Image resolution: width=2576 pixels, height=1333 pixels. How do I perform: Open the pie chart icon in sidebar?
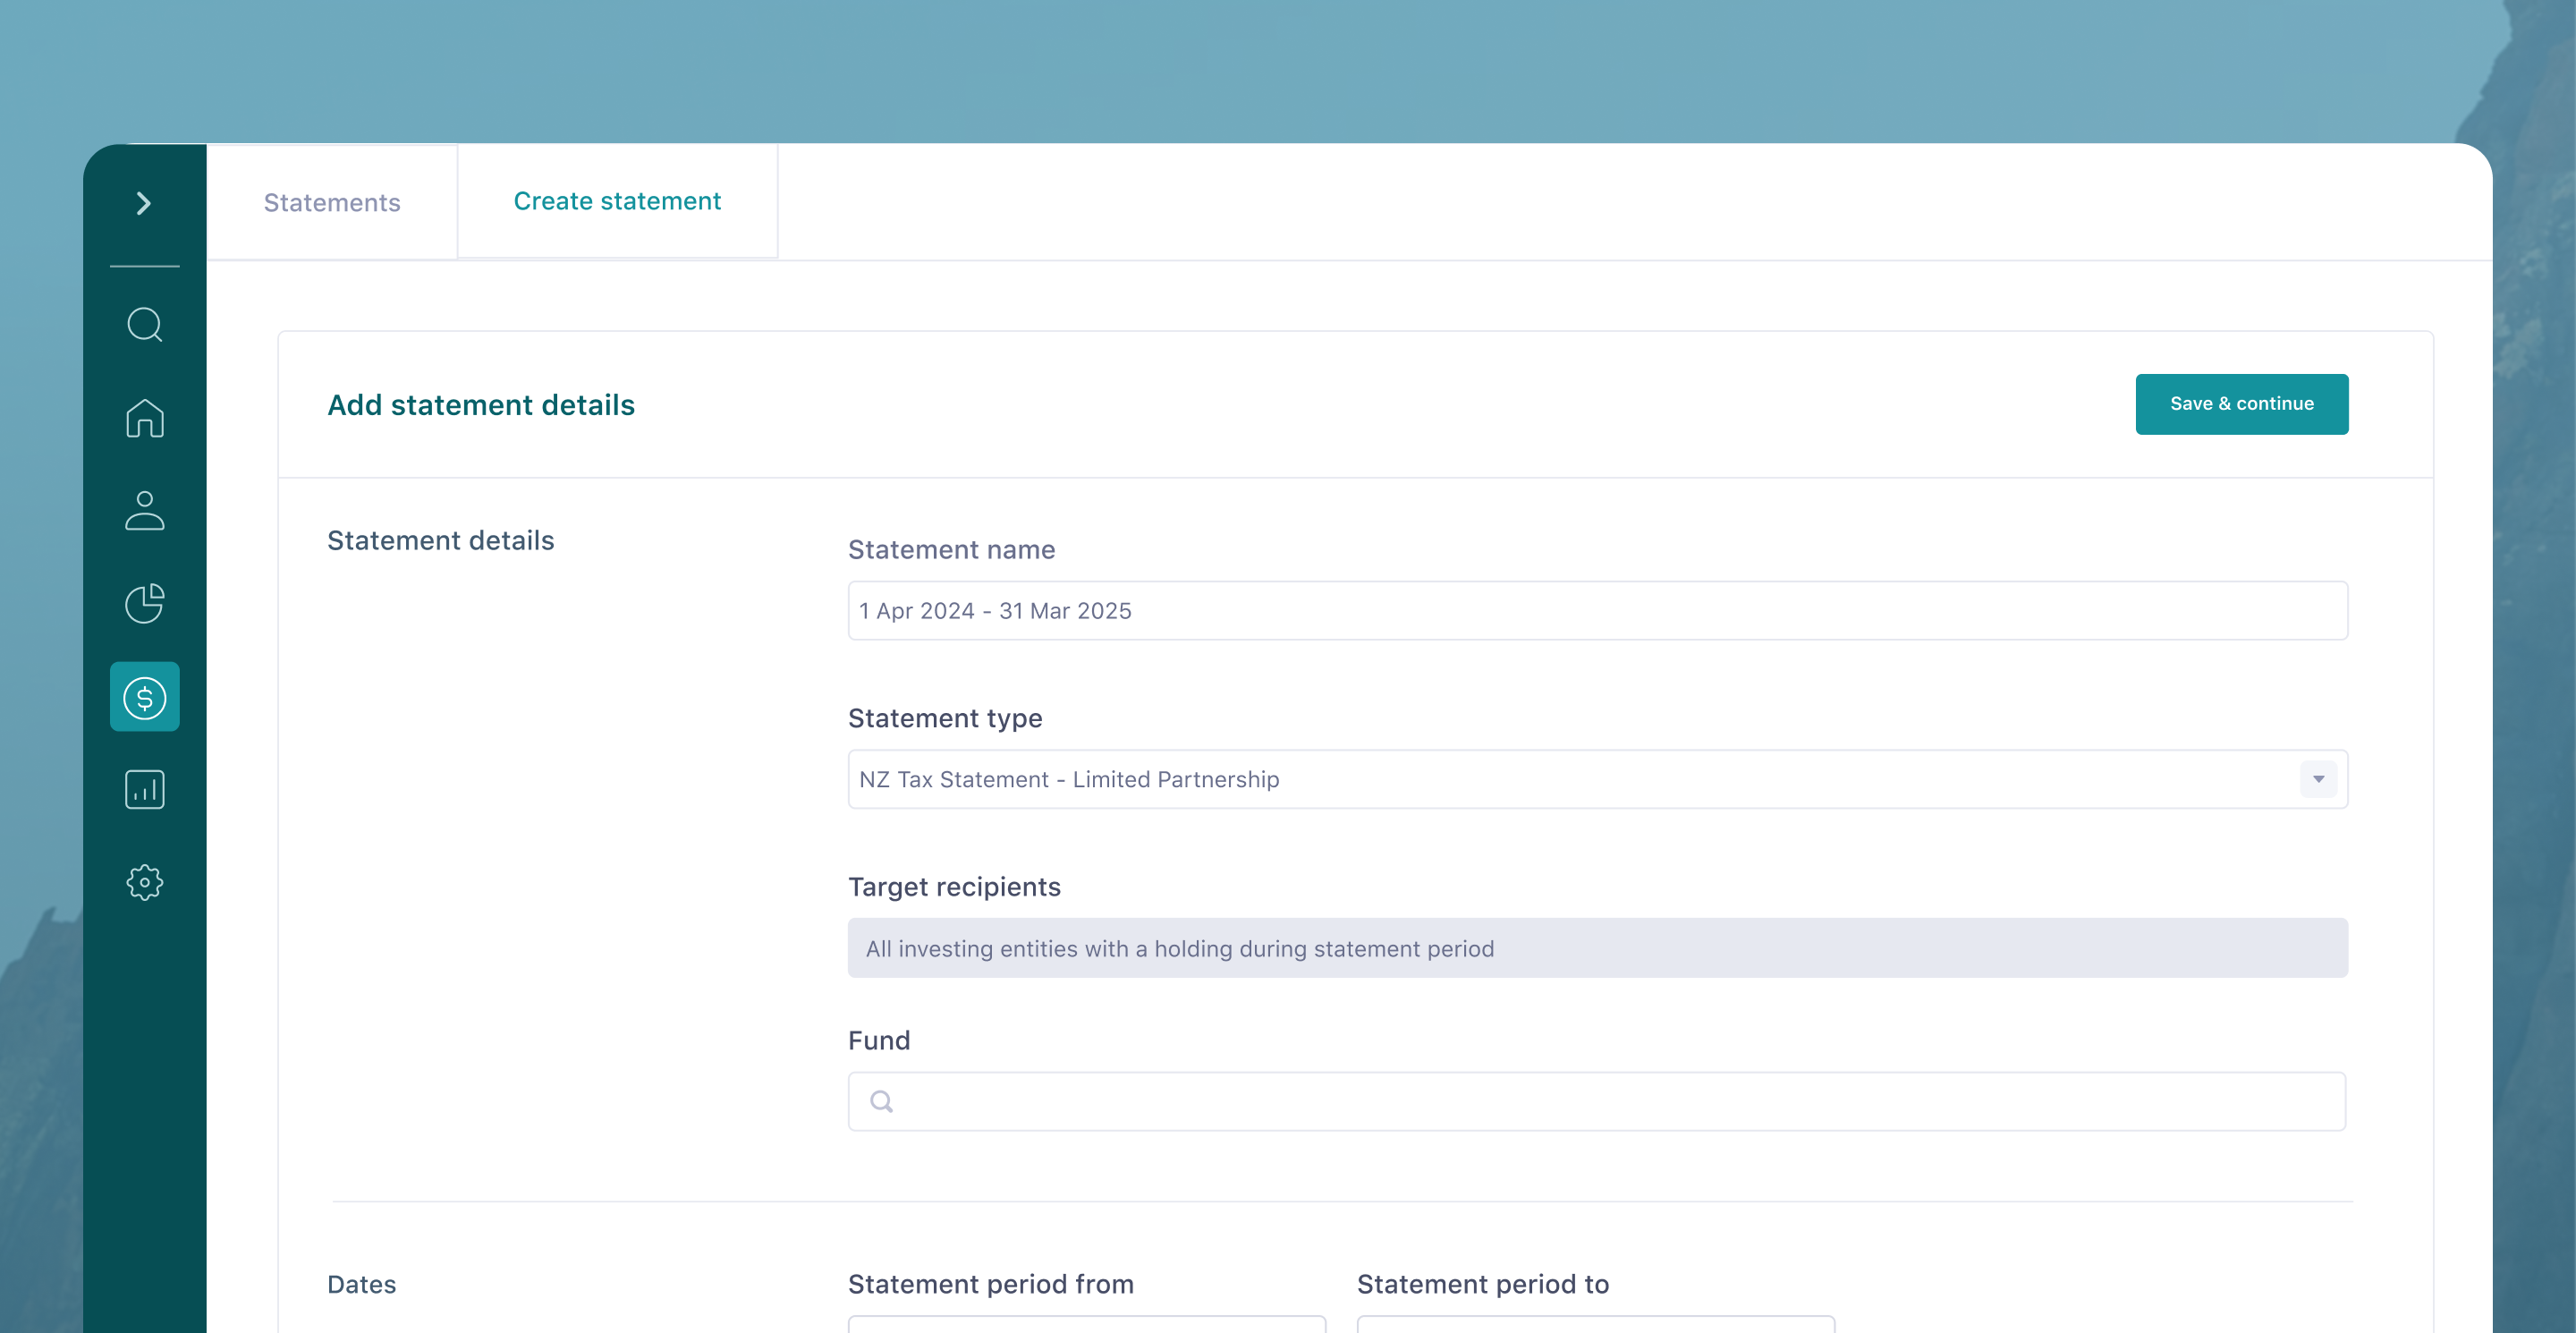tap(144, 603)
